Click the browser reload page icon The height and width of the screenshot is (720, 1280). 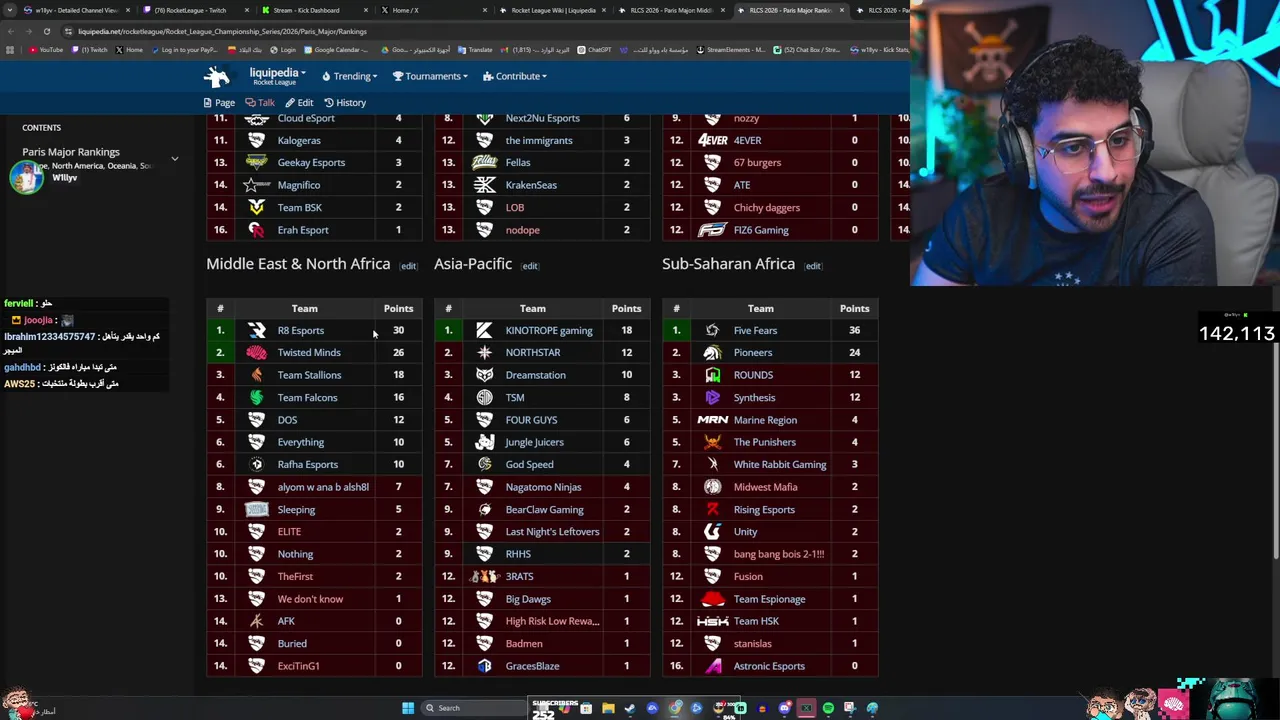[46, 31]
